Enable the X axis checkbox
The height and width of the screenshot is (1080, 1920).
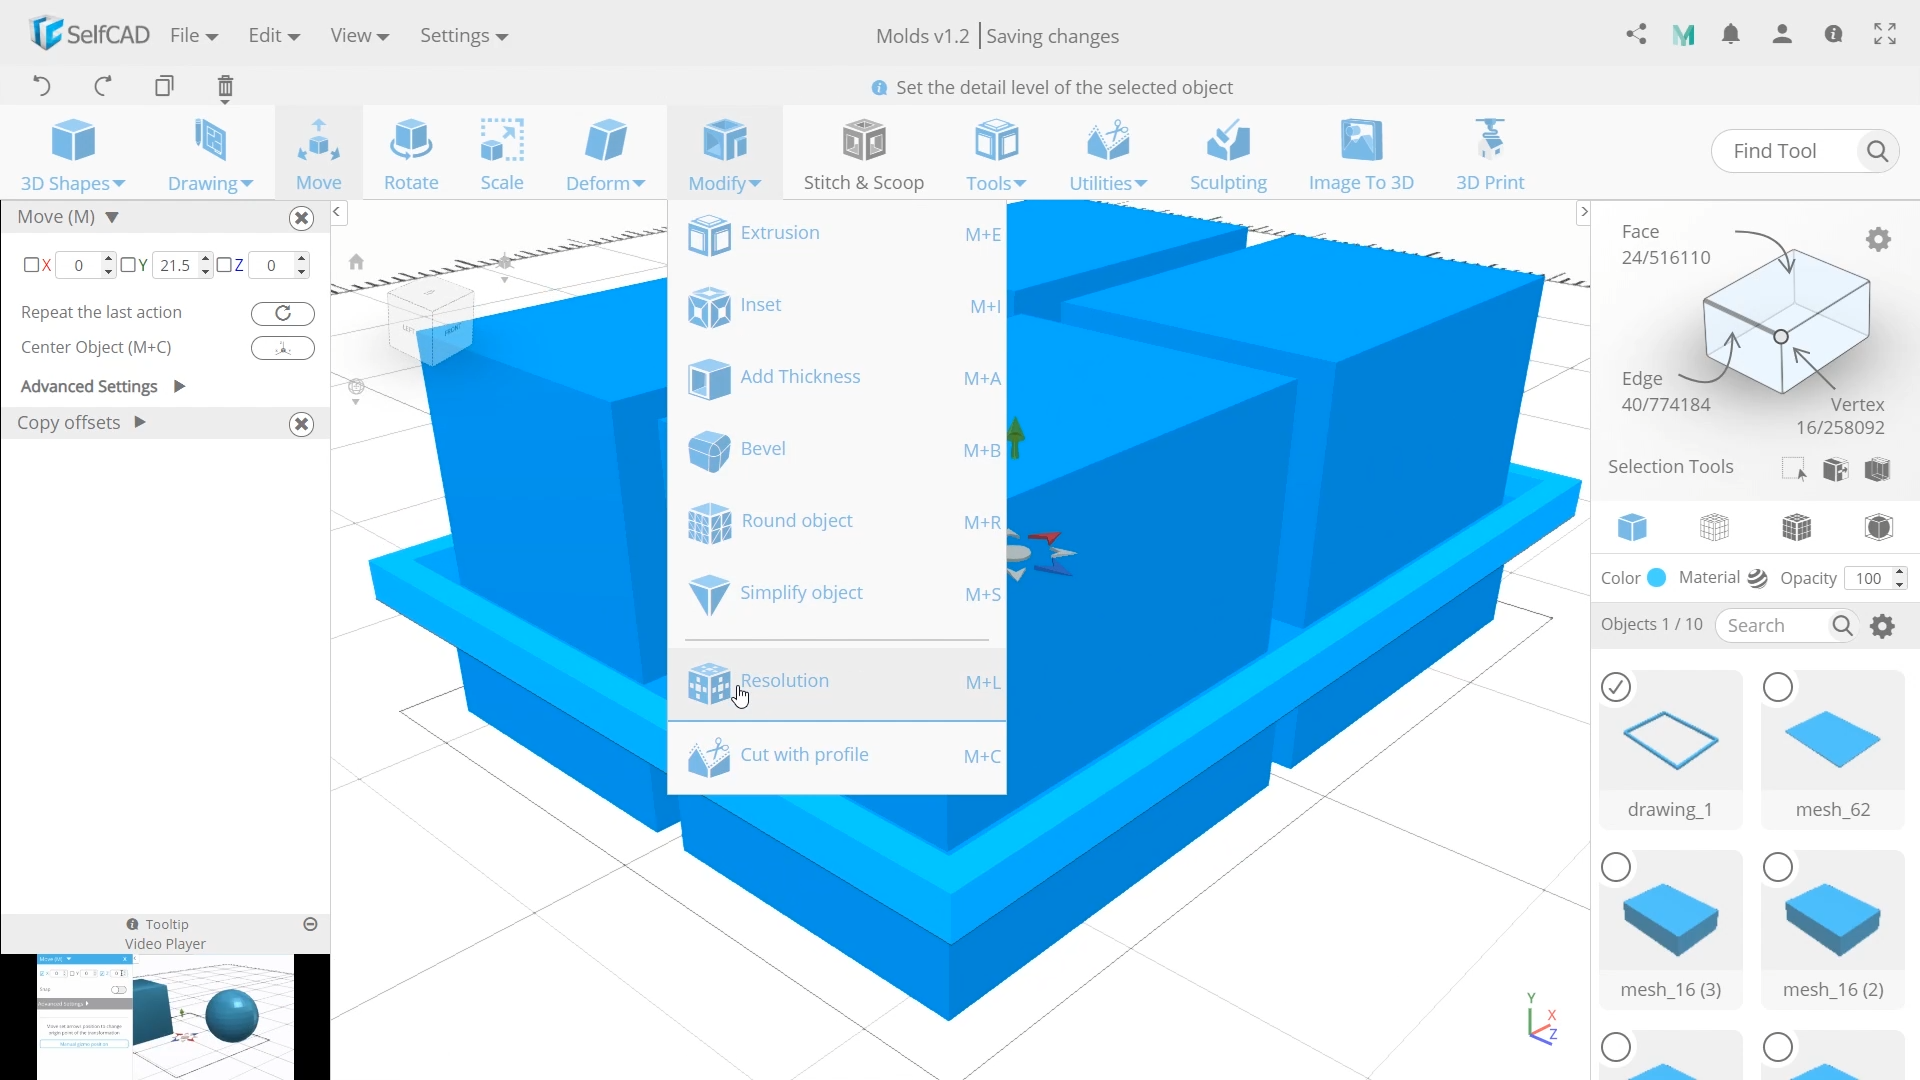(x=31, y=265)
